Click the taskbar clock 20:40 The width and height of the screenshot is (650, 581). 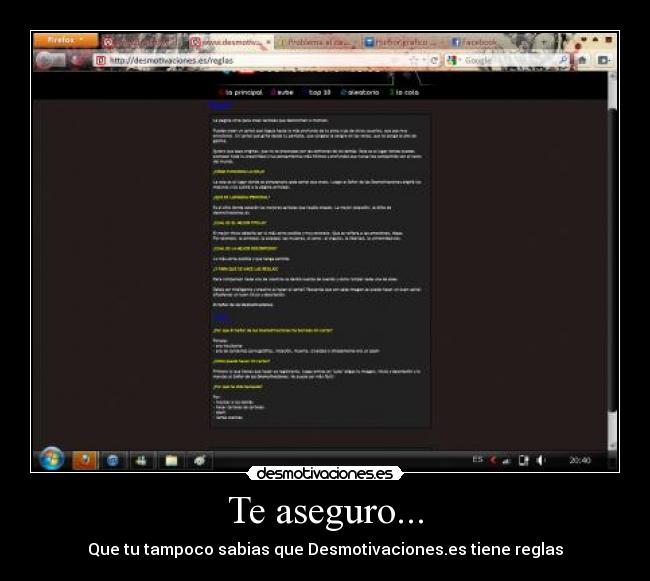[580, 460]
